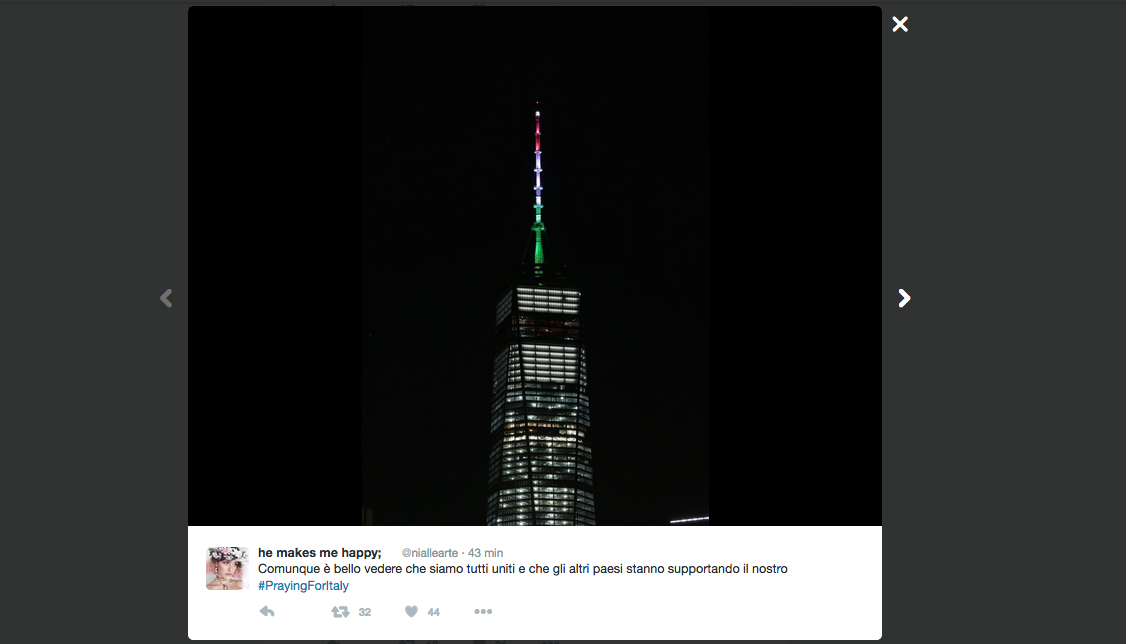Click the Italian tweet text starting Comunque
The width and height of the screenshot is (1126, 644).
pos(523,569)
